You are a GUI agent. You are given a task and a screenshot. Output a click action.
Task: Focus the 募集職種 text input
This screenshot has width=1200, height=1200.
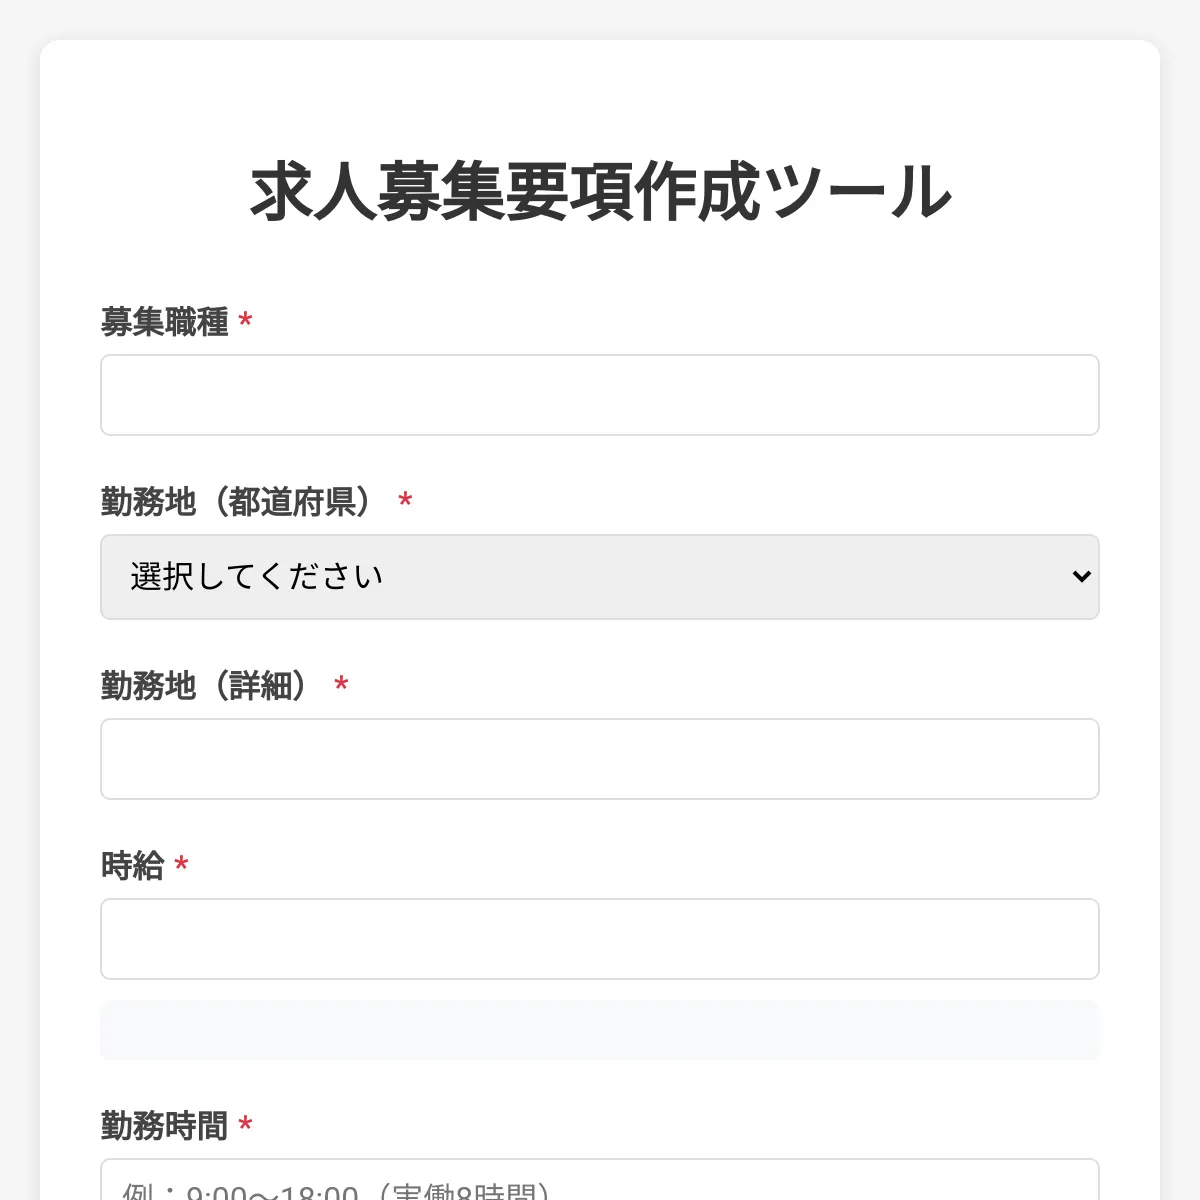(x=600, y=395)
